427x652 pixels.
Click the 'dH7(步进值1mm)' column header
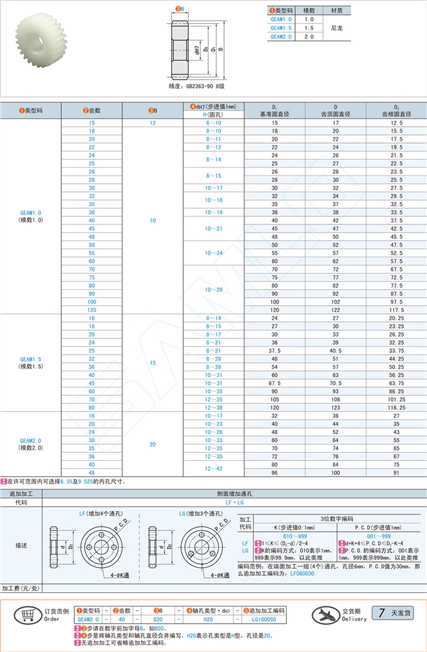213,106
